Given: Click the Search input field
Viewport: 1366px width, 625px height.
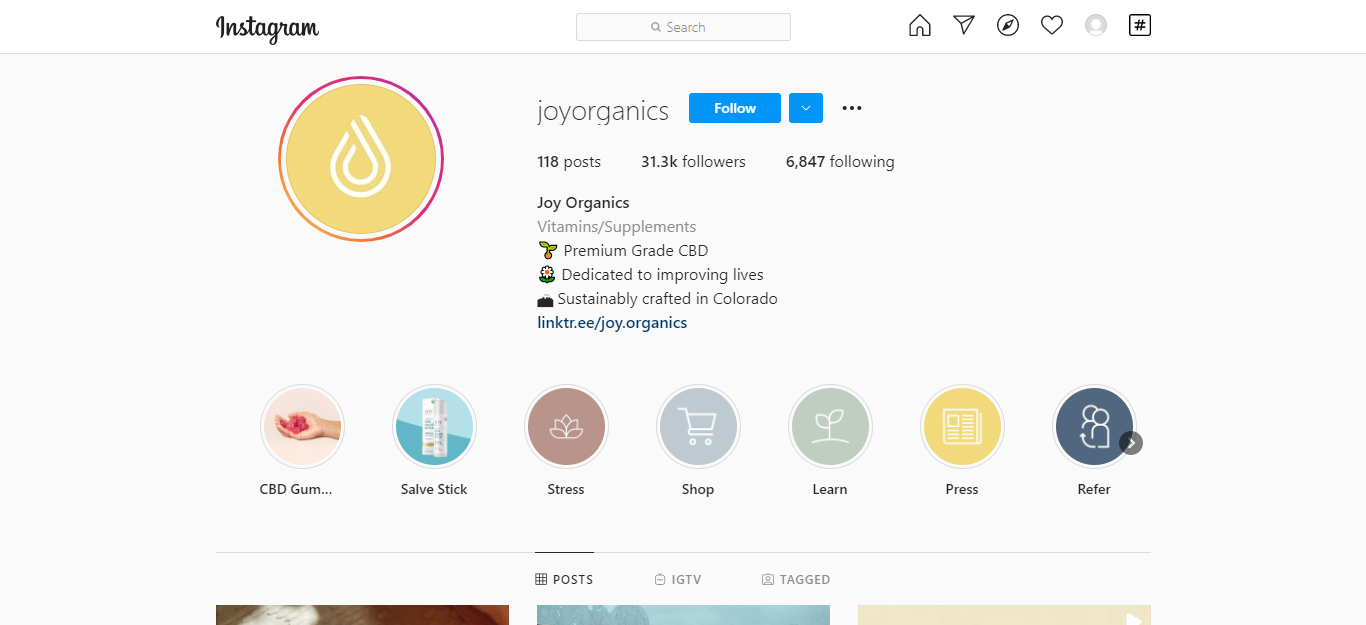Looking at the screenshot, I should pos(684,27).
